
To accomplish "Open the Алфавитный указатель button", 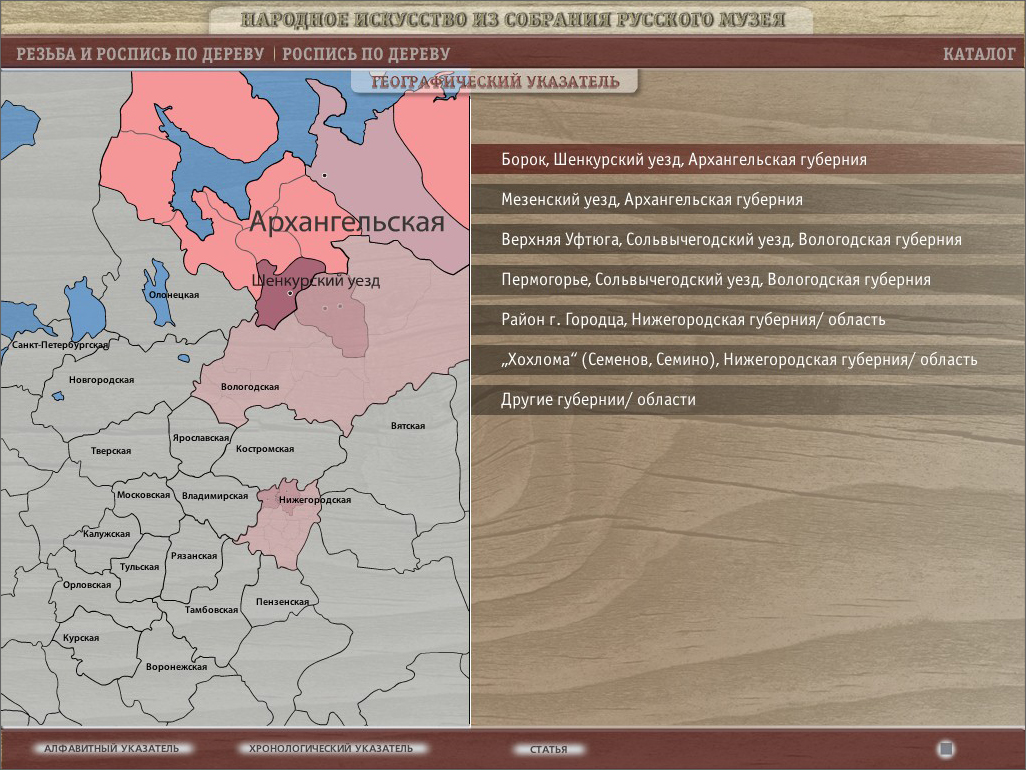I will (x=111, y=748).
